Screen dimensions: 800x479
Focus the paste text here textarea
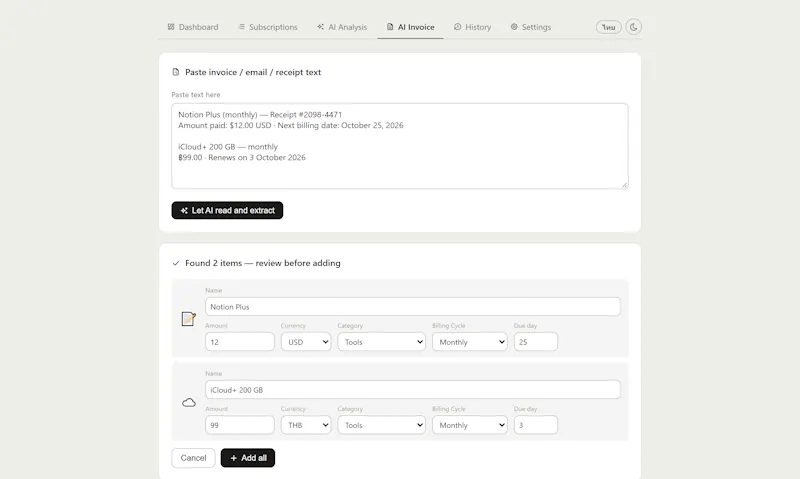point(400,146)
